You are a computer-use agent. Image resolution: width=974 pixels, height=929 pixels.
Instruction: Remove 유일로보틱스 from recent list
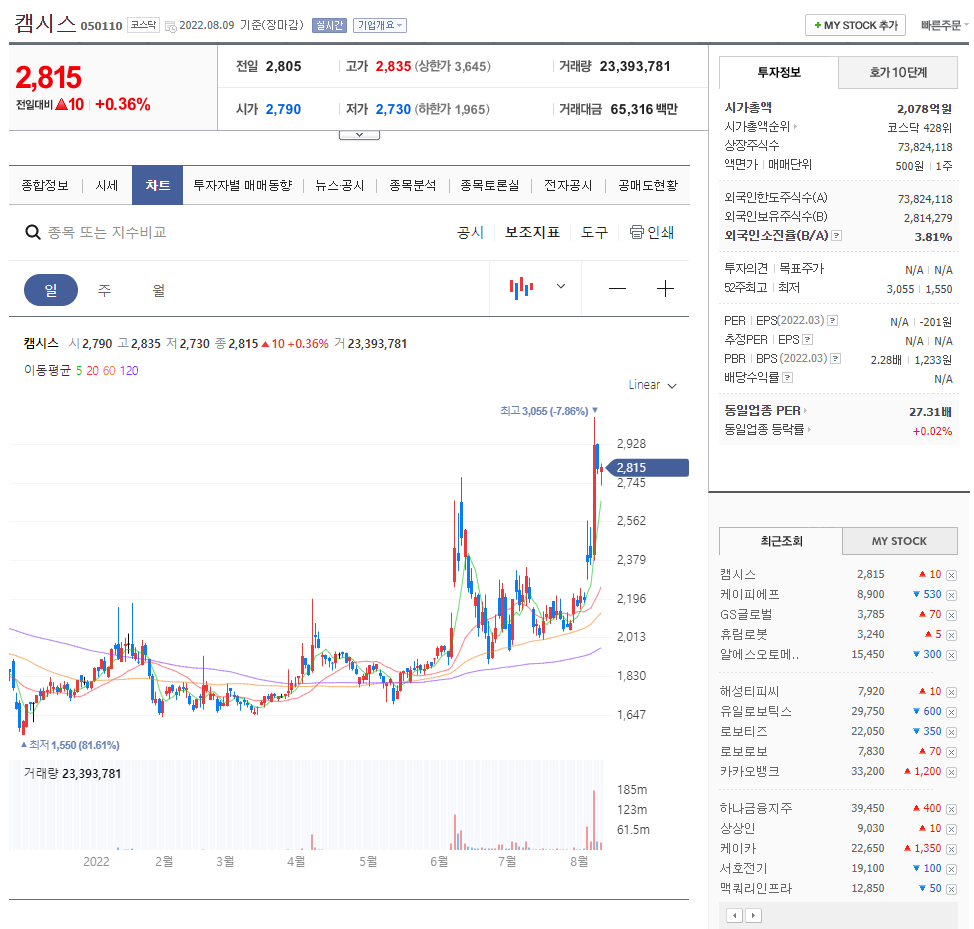[951, 712]
